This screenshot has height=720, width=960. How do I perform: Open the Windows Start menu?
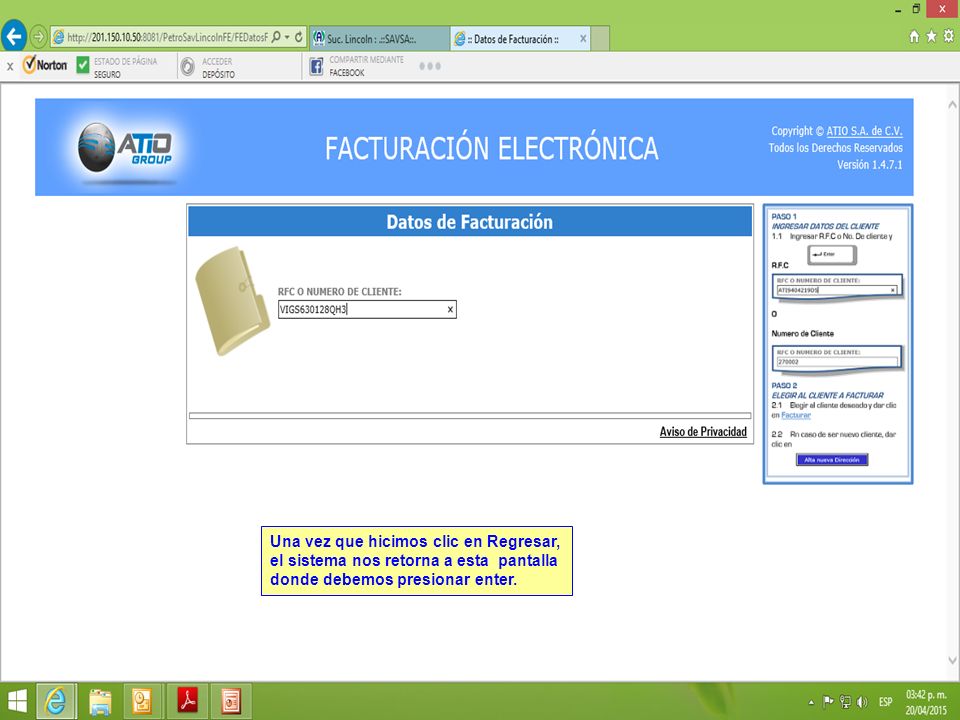(x=17, y=701)
